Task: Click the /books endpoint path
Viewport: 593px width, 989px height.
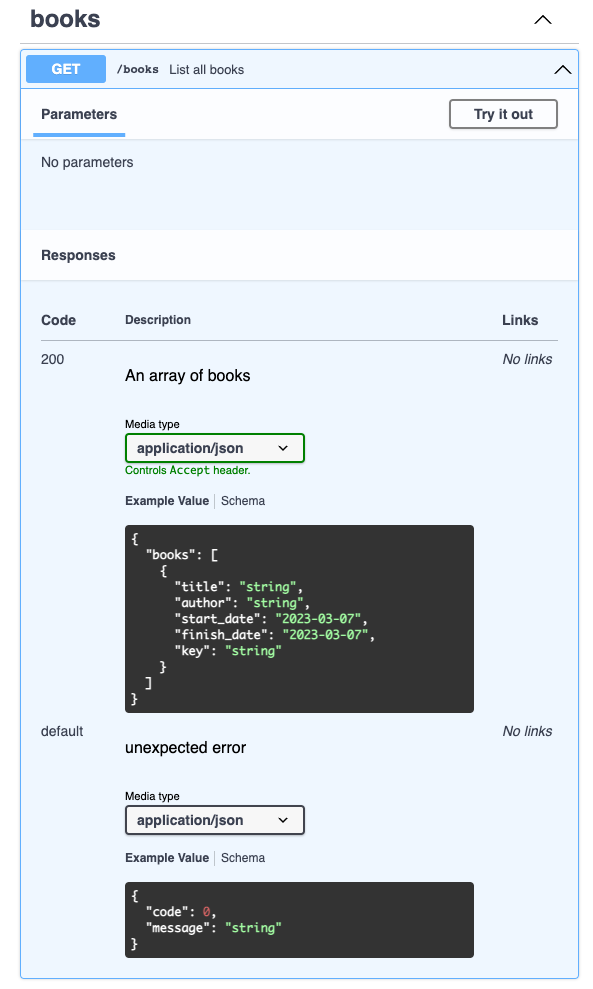Action: [138, 69]
